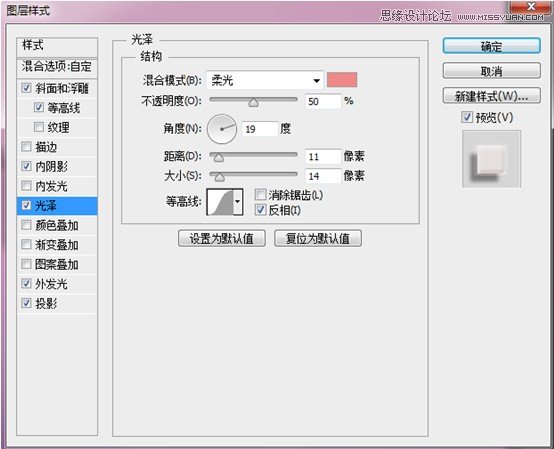Toggle the 斜面和浮雕 checkbox
Viewport: 554px width, 449px height.
(x=26, y=88)
